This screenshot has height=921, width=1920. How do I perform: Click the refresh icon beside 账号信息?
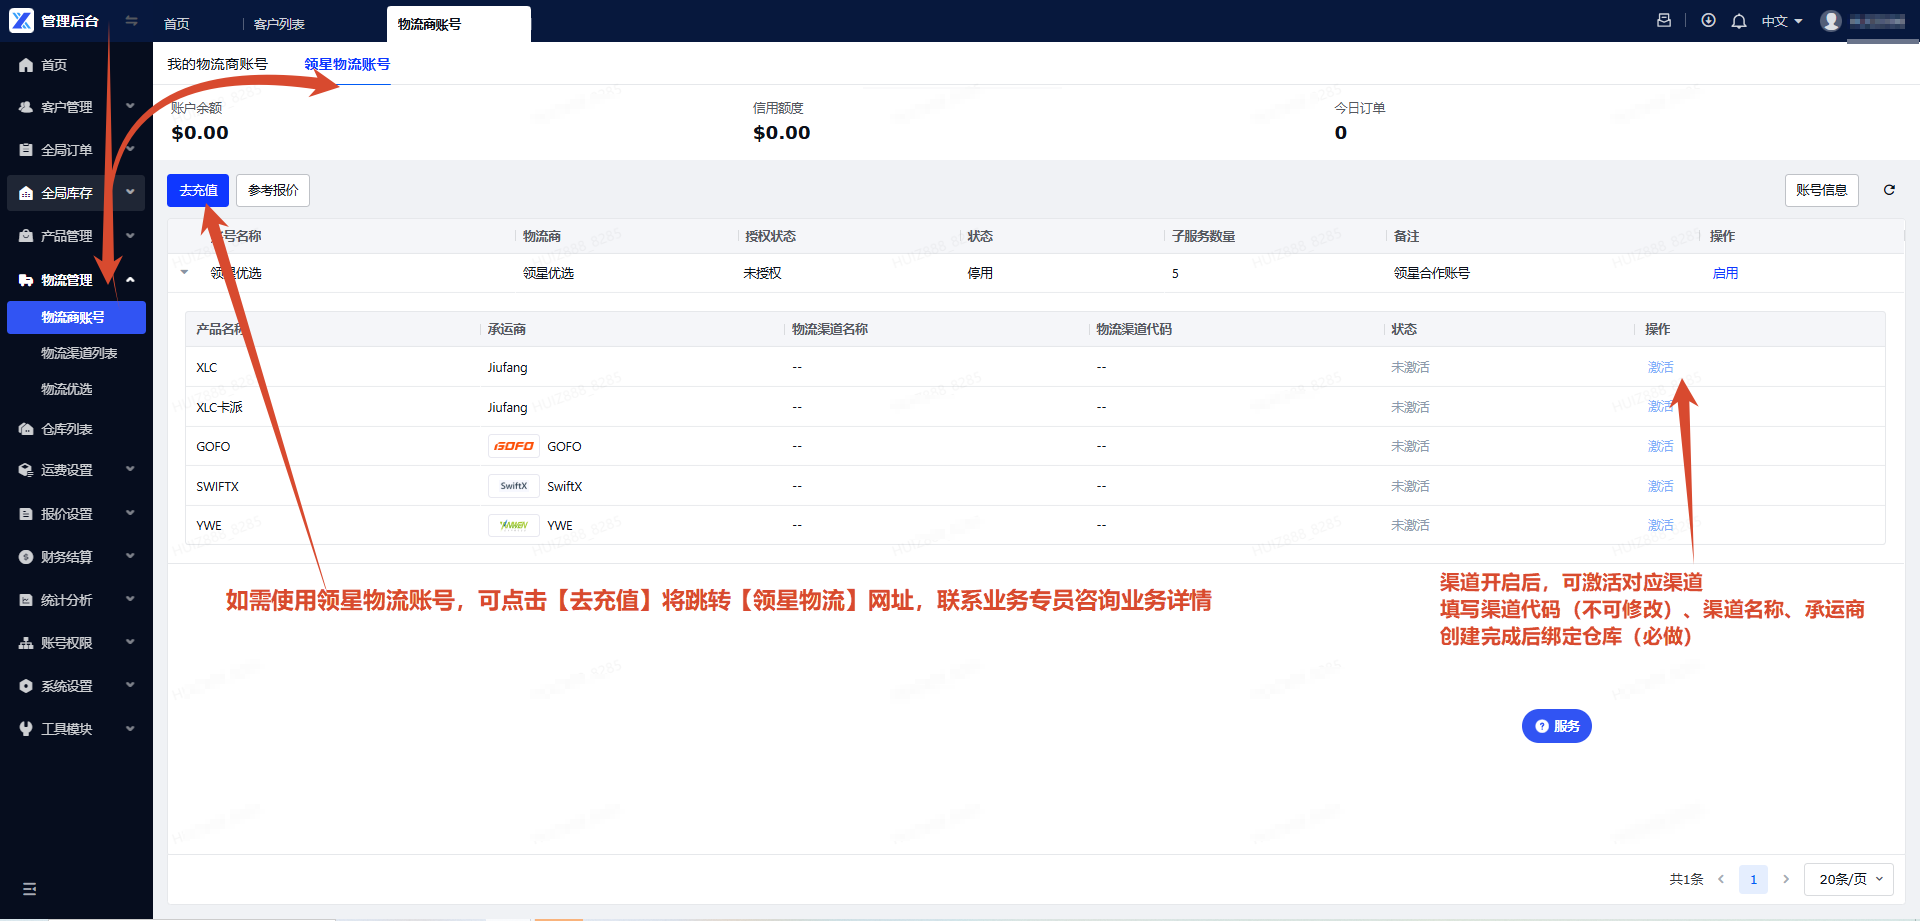1889,190
